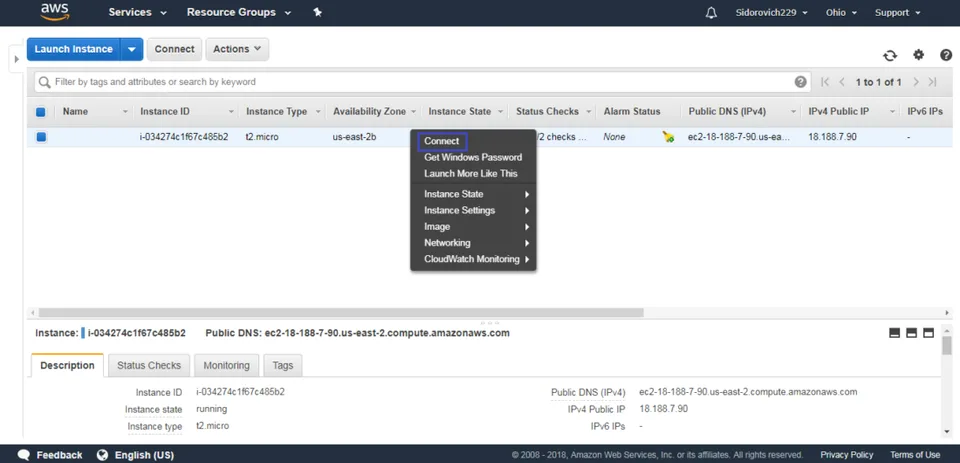This screenshot has height=463, width=960.
Task: Choose Get Windows Password
Action: 473,157
